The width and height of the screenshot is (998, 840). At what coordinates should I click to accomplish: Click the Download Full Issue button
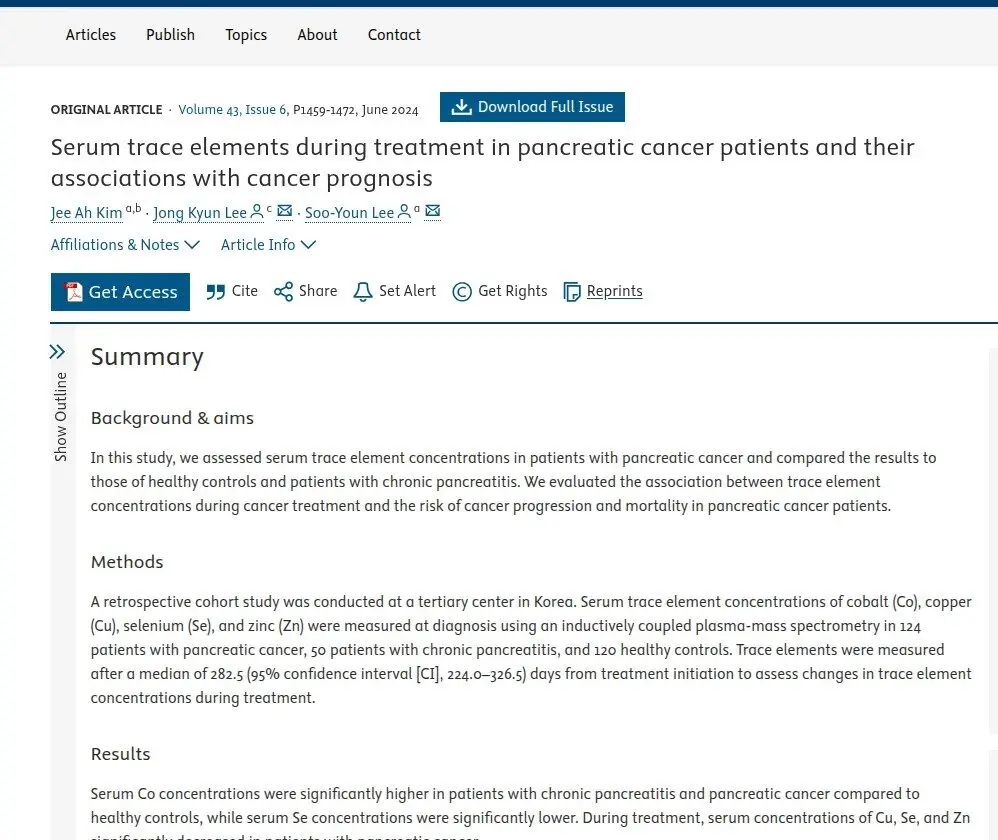532,107
